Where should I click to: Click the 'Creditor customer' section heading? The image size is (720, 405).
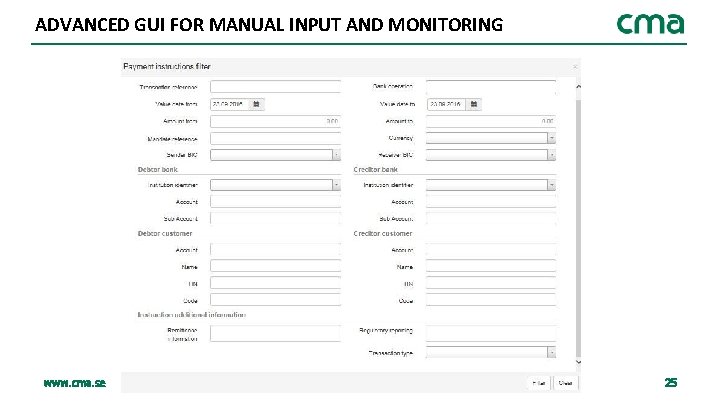tap(382, 233)
